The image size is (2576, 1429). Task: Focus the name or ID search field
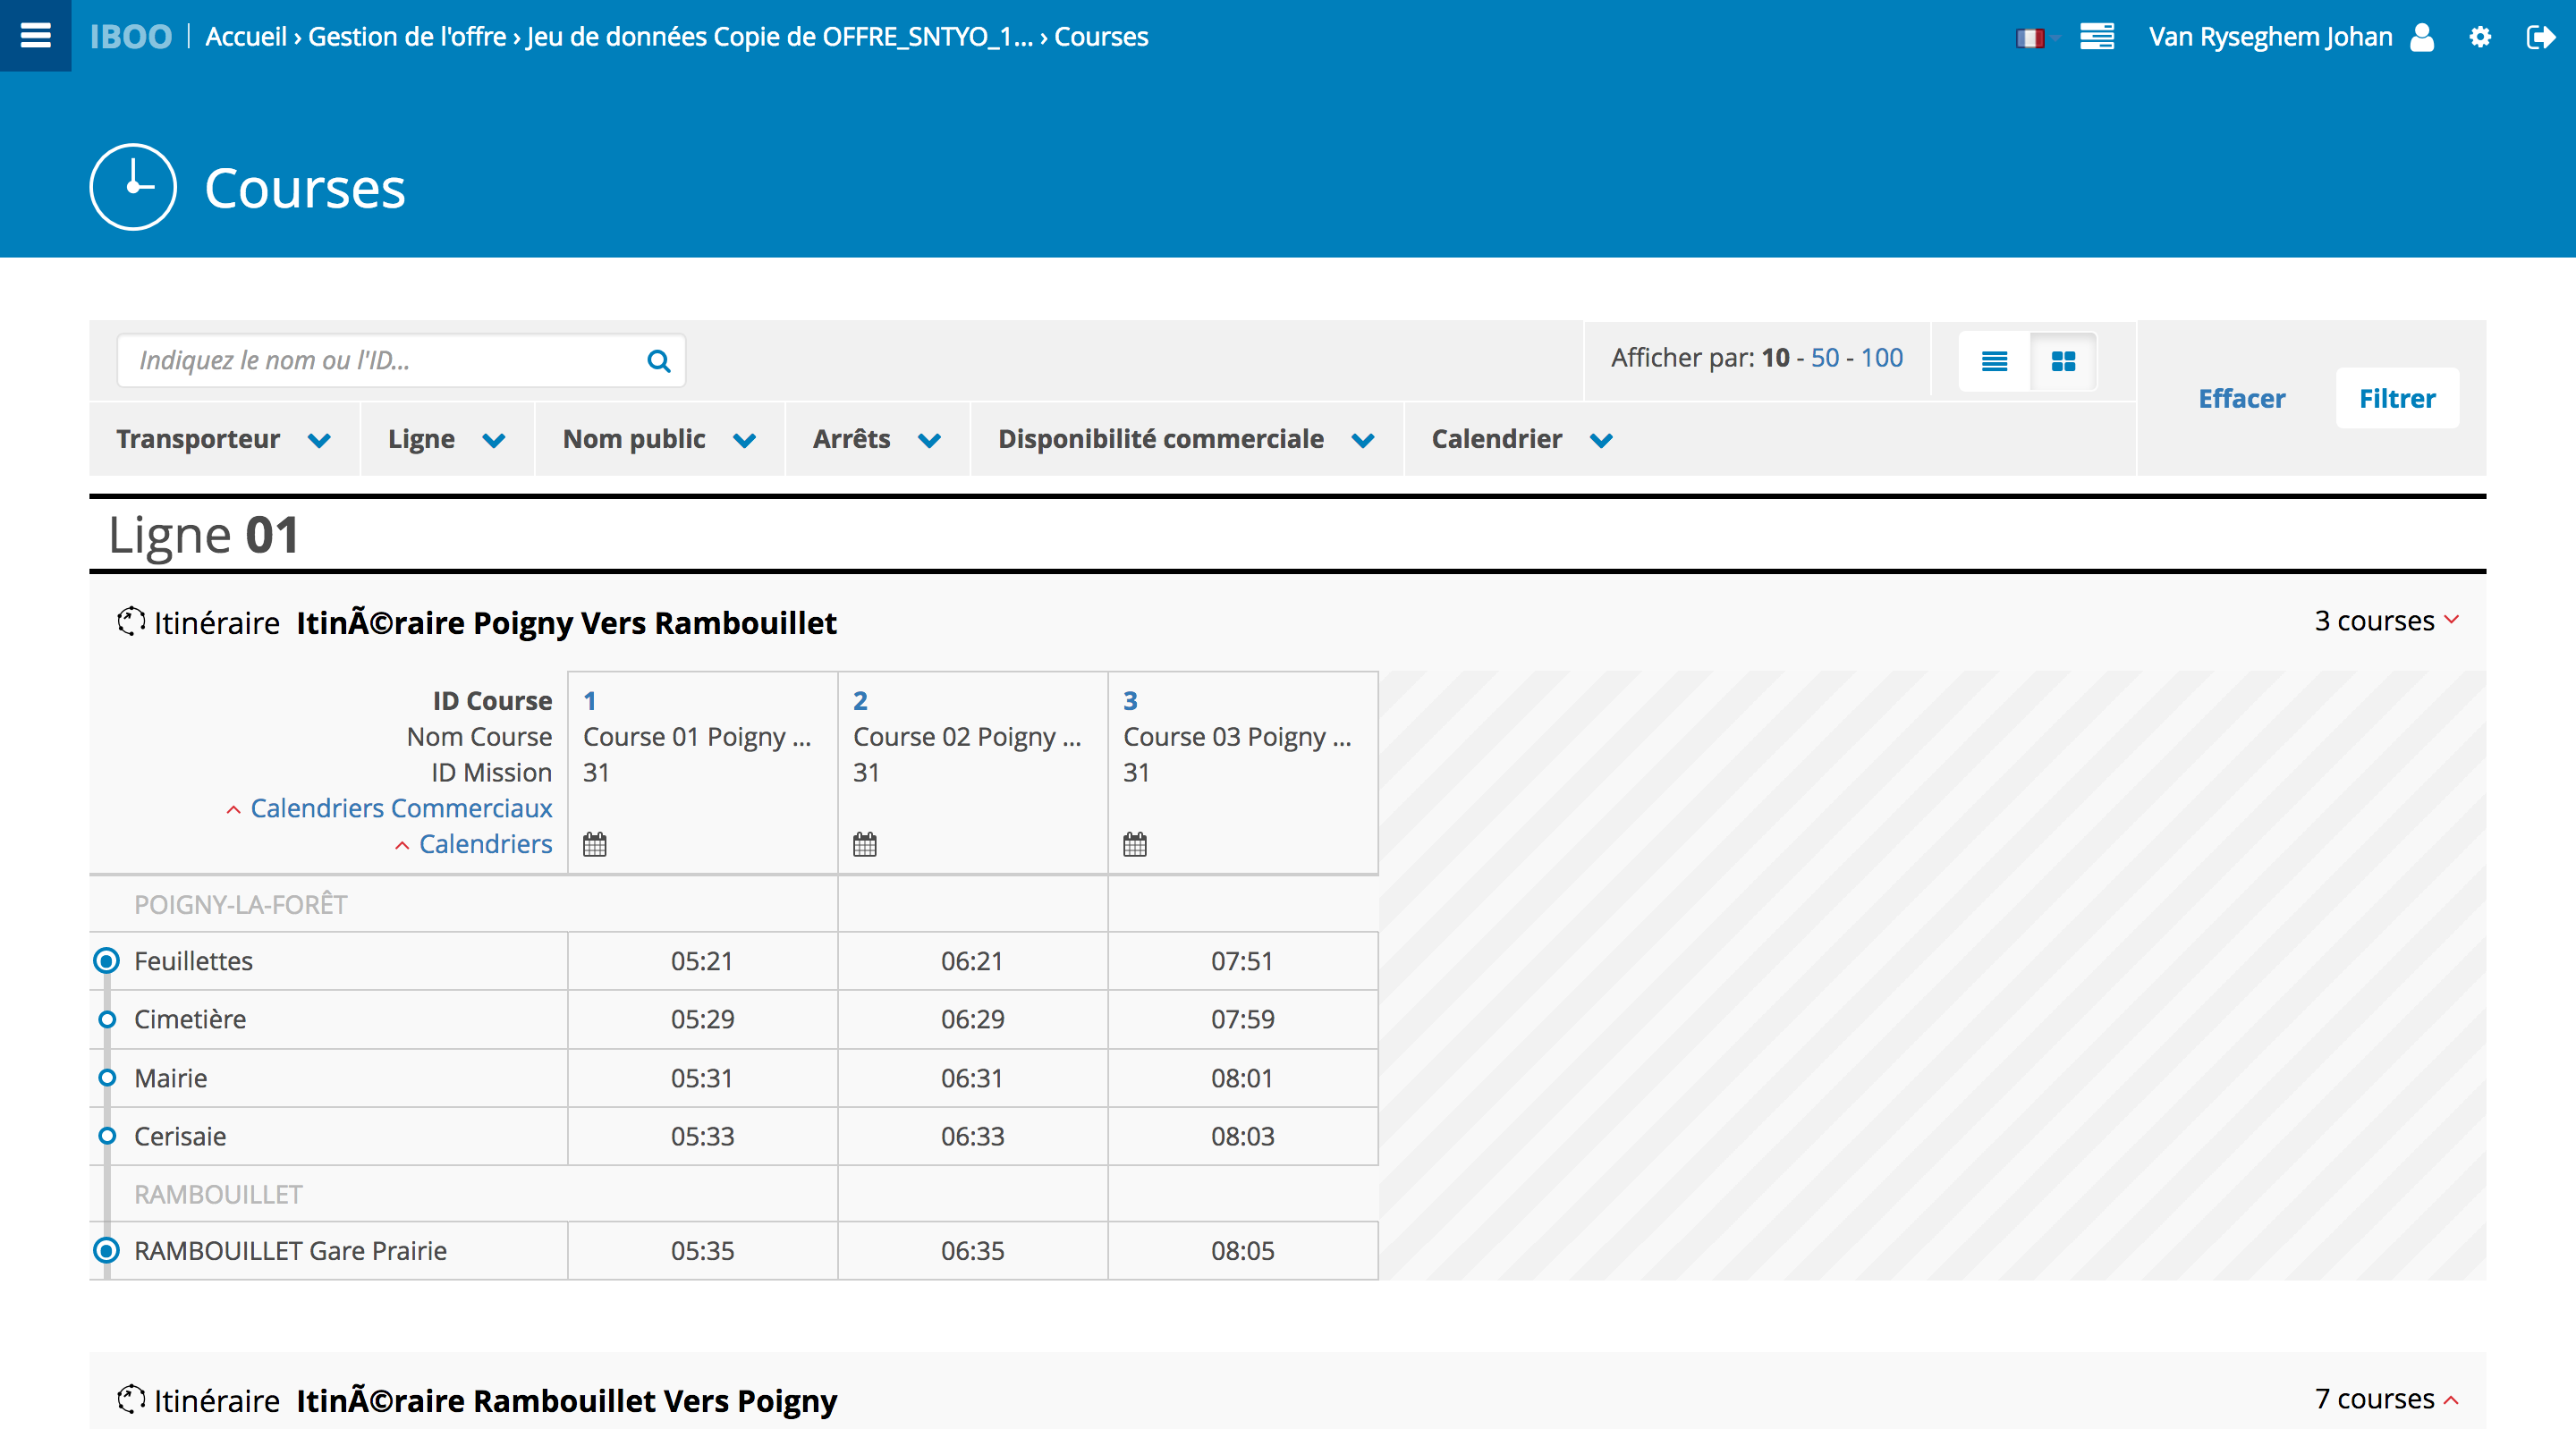point(380,361)
